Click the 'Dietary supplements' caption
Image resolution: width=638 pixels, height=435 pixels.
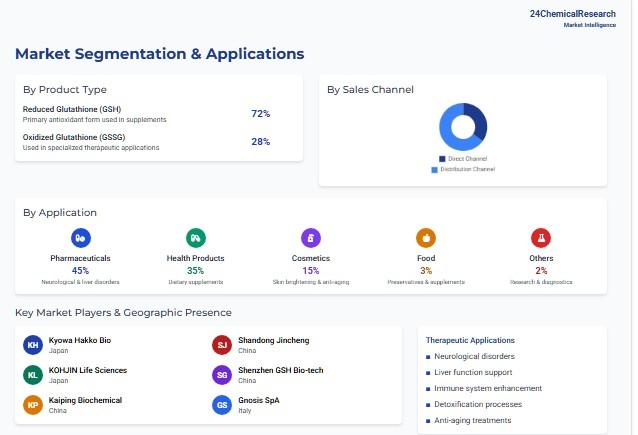(196, 282)
